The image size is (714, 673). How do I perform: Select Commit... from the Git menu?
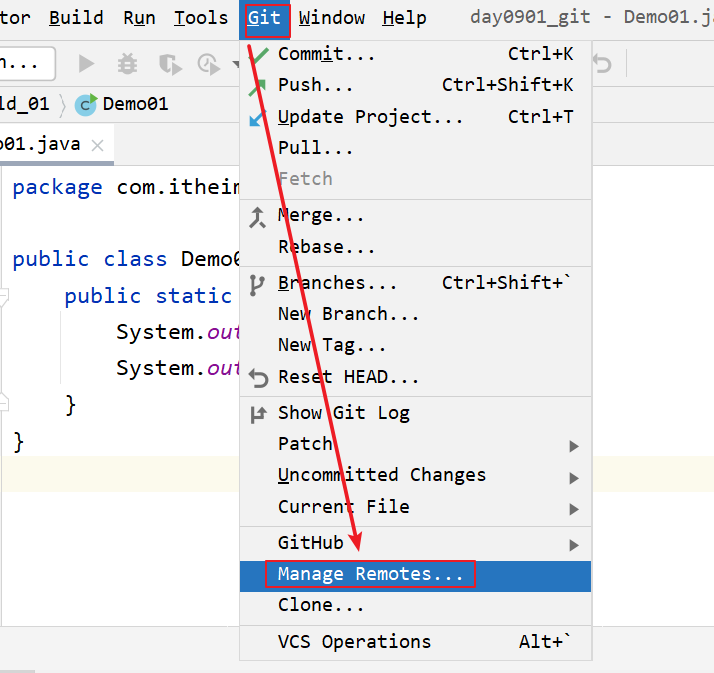[x=326, y=54]
